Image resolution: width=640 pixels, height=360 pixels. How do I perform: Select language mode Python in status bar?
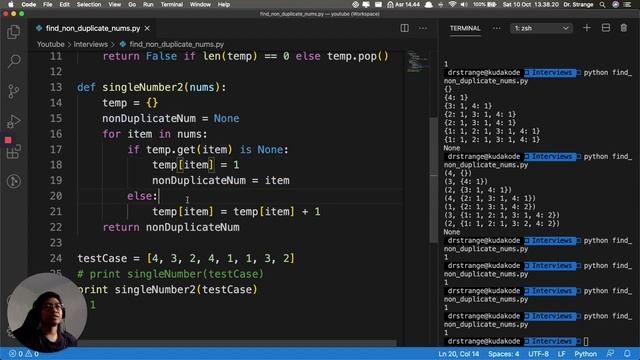tap(585, 354)
